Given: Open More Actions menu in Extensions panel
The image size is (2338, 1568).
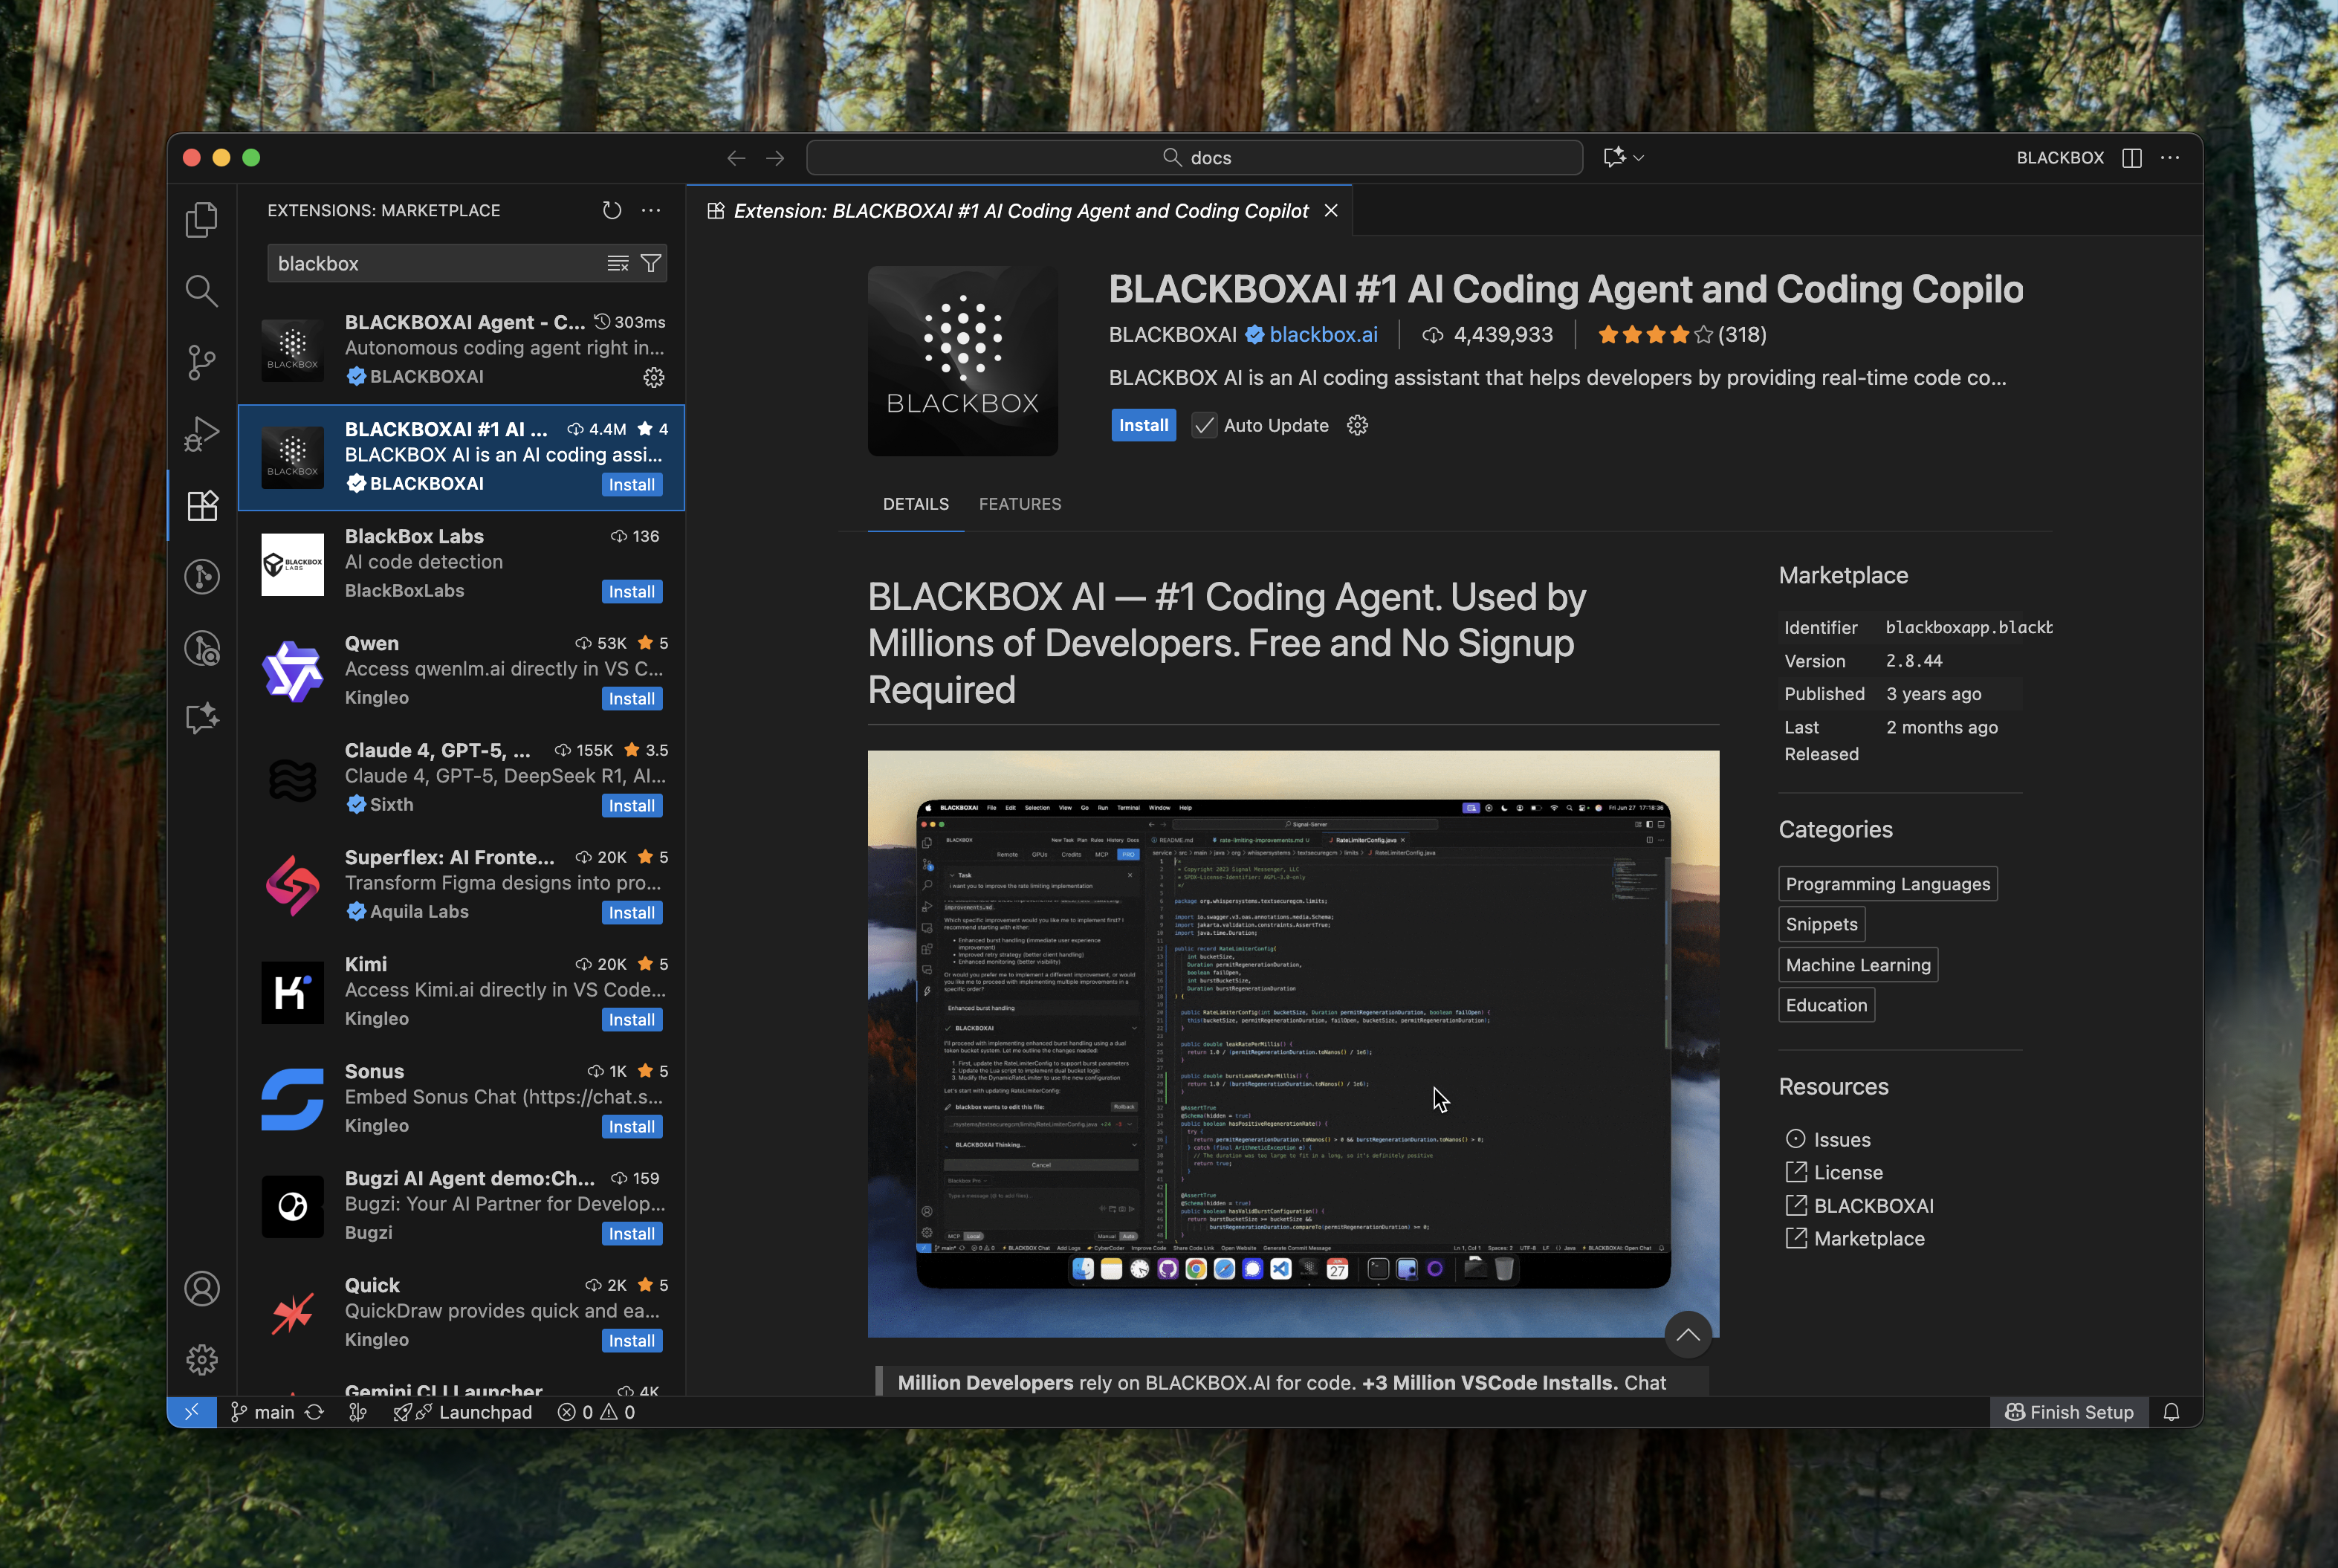Looking at the screenshot, I should click(x=651, y=210).
